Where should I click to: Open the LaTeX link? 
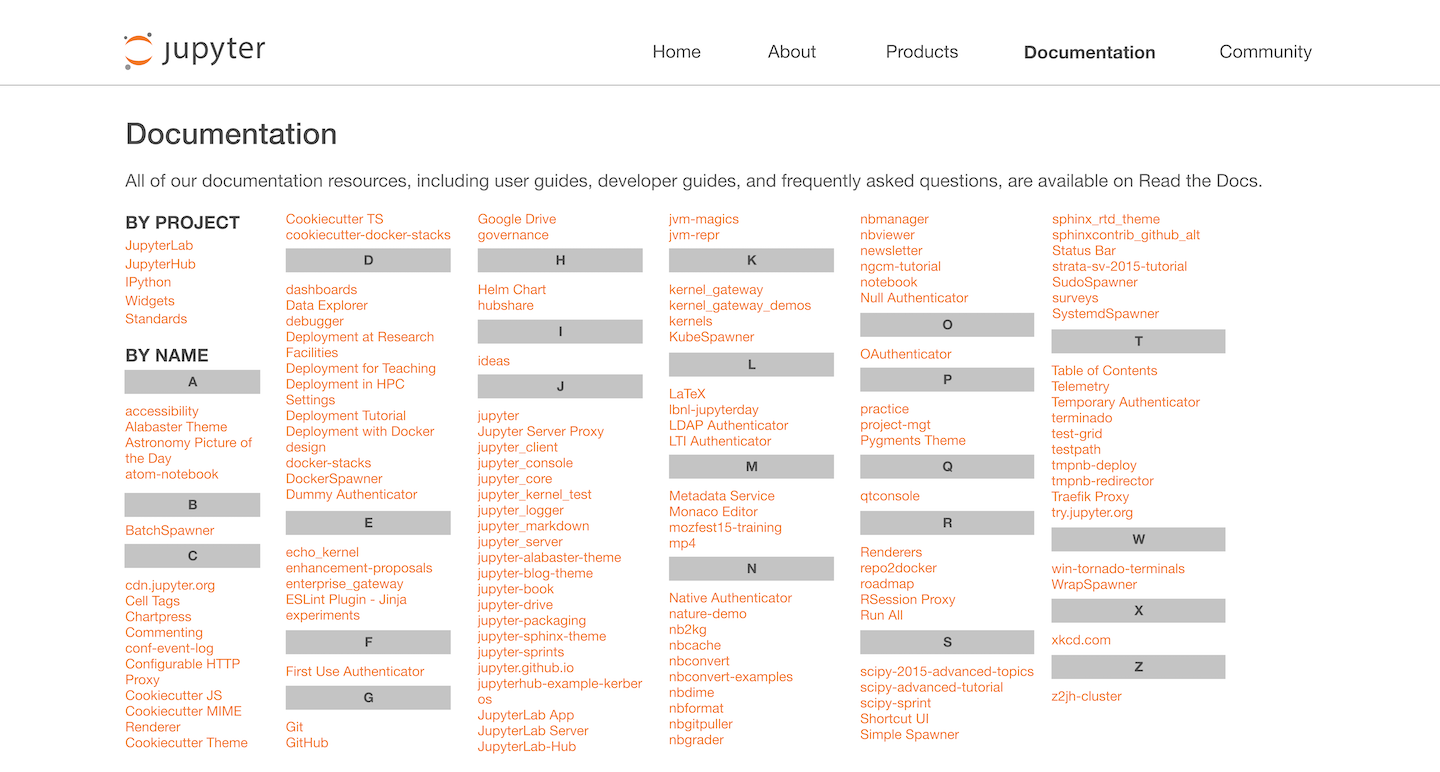point(687,394)
